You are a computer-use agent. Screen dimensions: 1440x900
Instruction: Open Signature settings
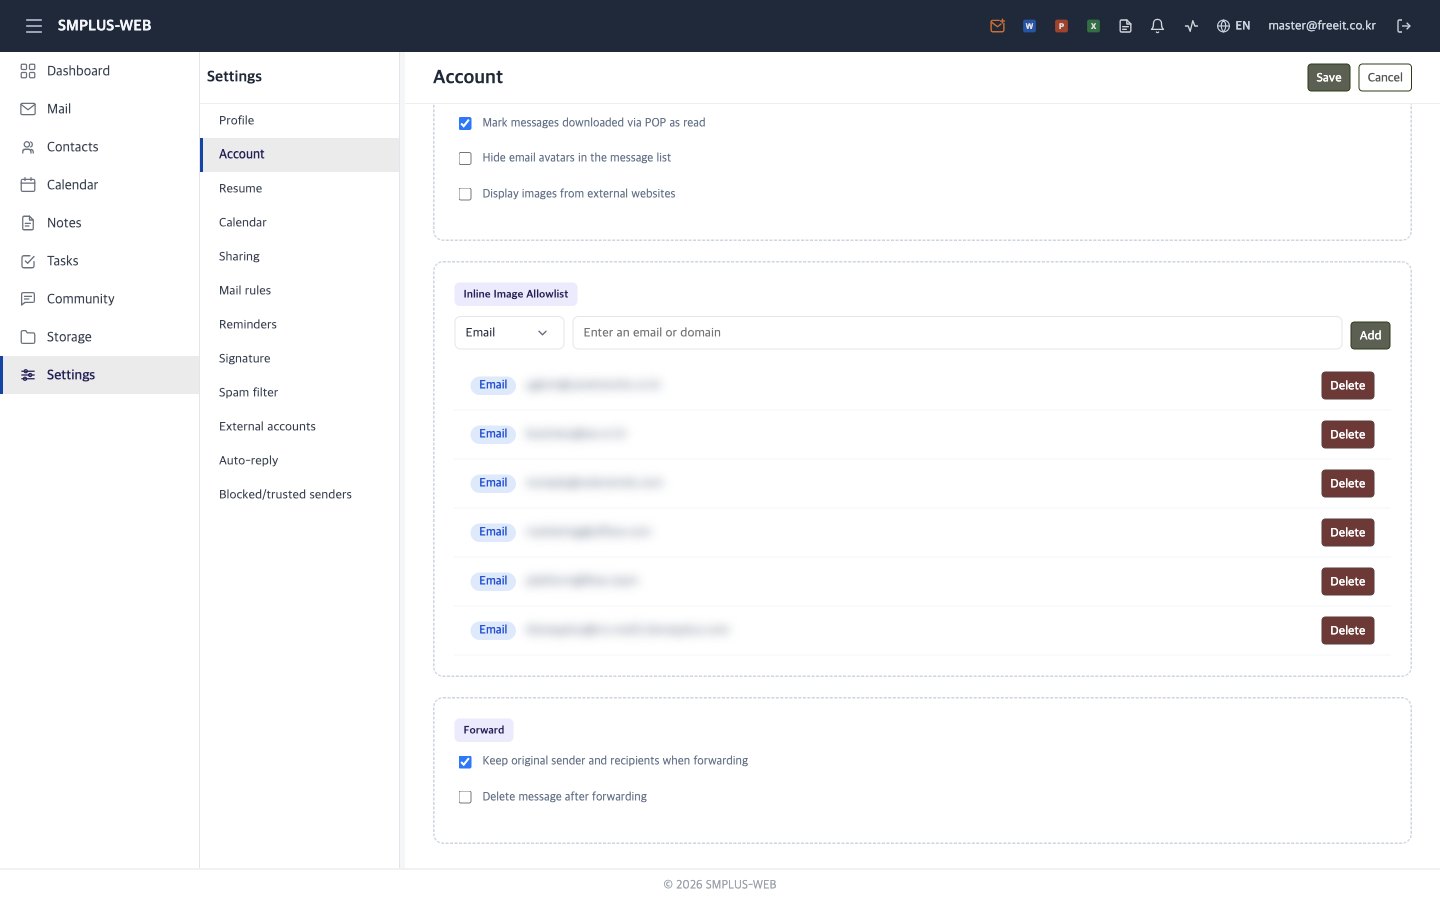point(300,358)
